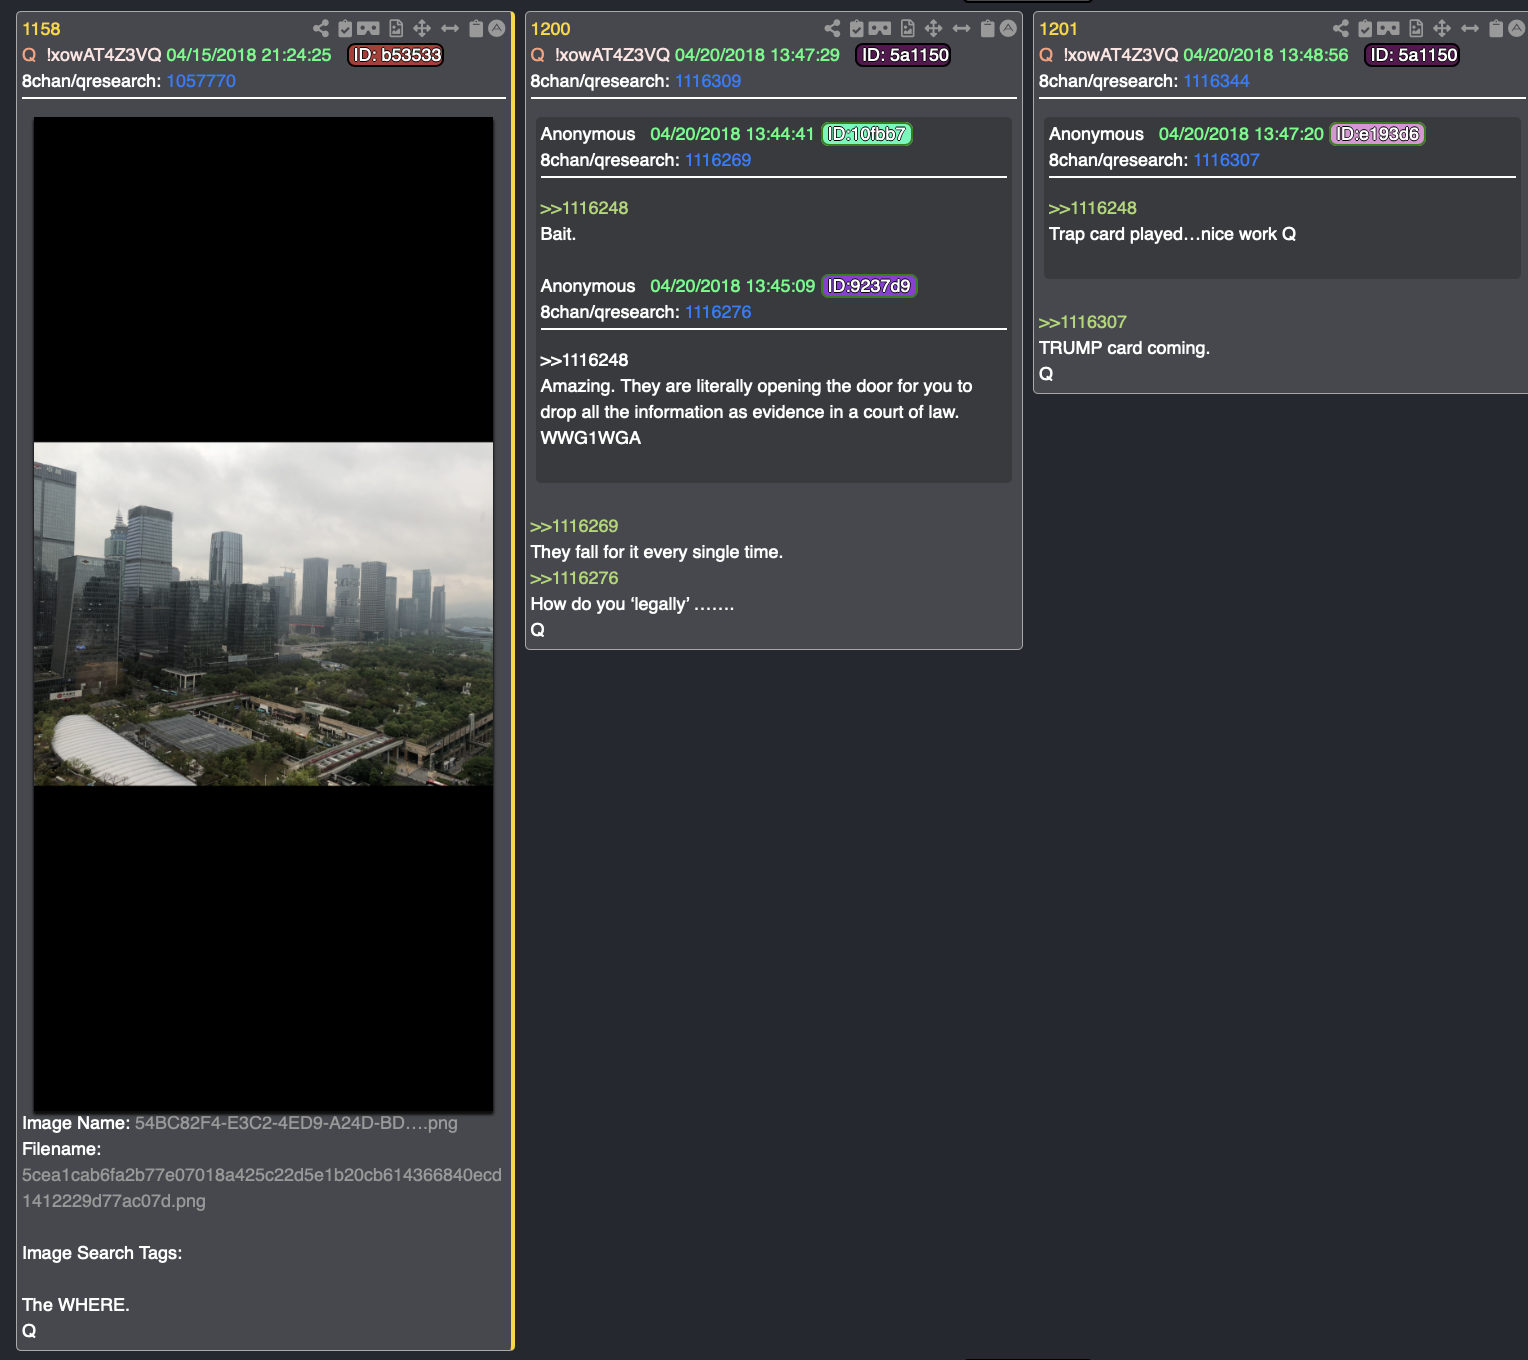1528x1360 pixels.
Task: Click the four-arrow move icon on post 1158
Action: [422, 29]
